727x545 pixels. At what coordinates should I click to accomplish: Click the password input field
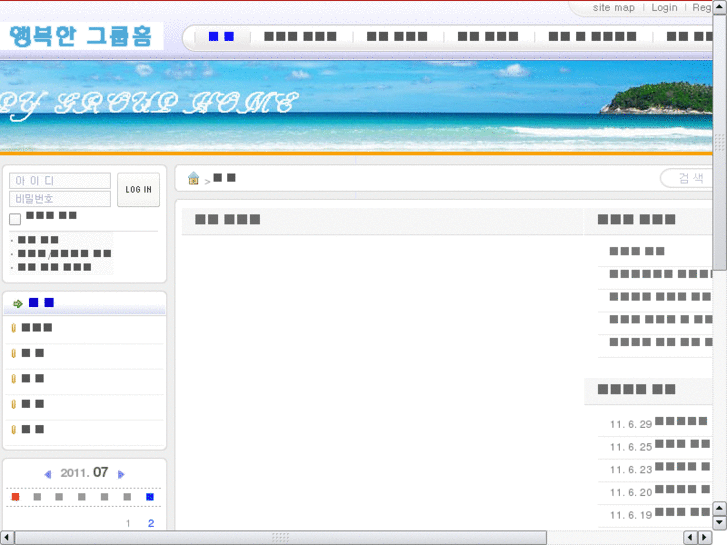pyautogui.click(x=60, y=199)
